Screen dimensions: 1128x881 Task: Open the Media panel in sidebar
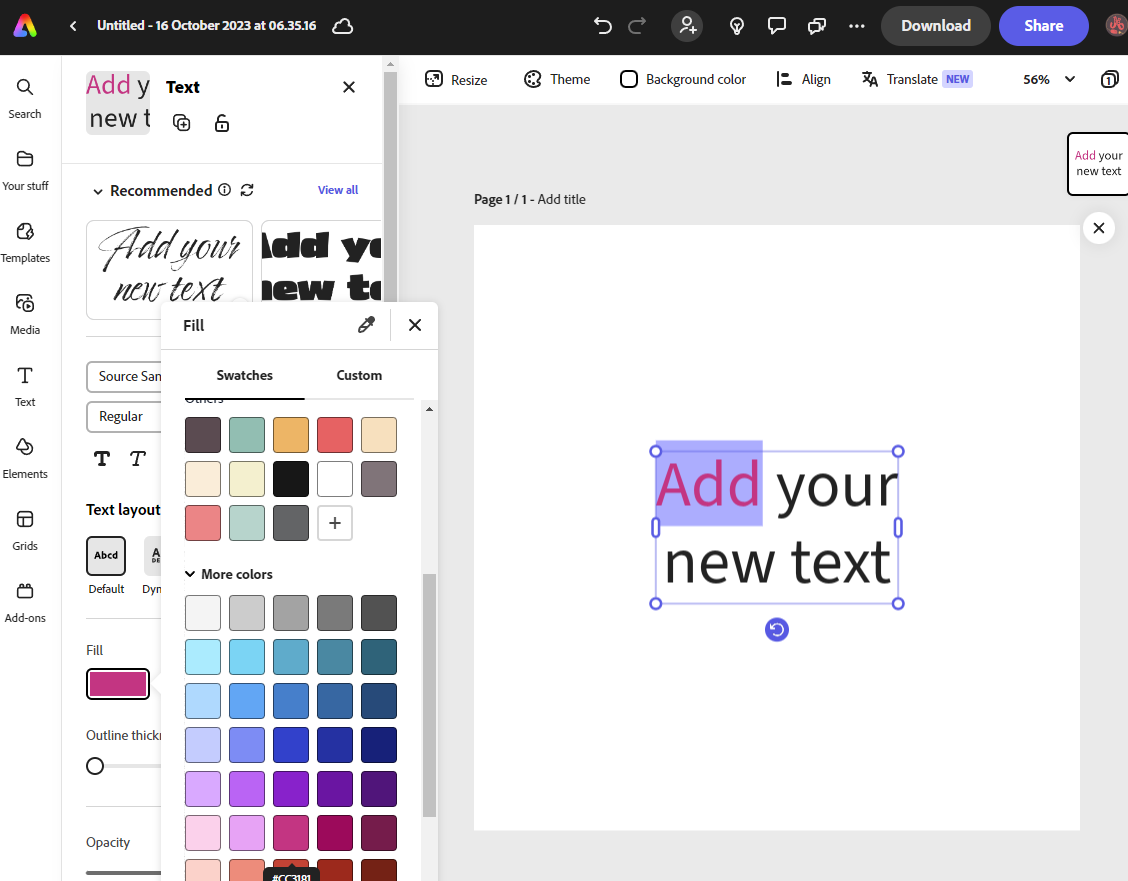pyautogui.click(x=25, y=313)
